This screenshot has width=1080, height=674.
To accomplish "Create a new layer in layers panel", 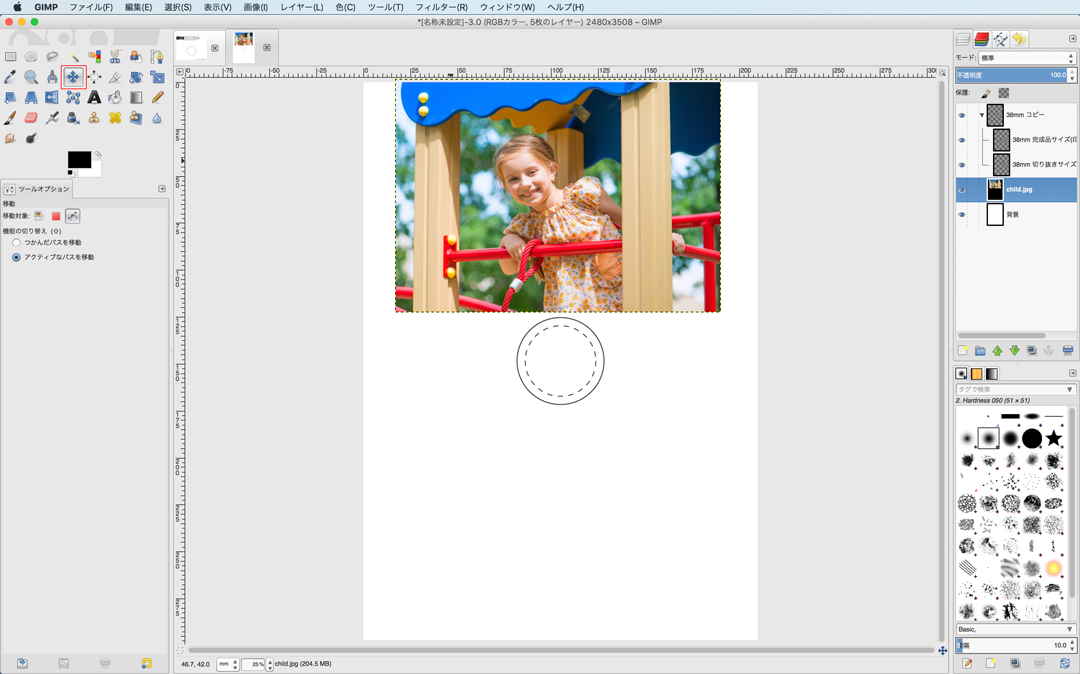I will tap(963, 351).
